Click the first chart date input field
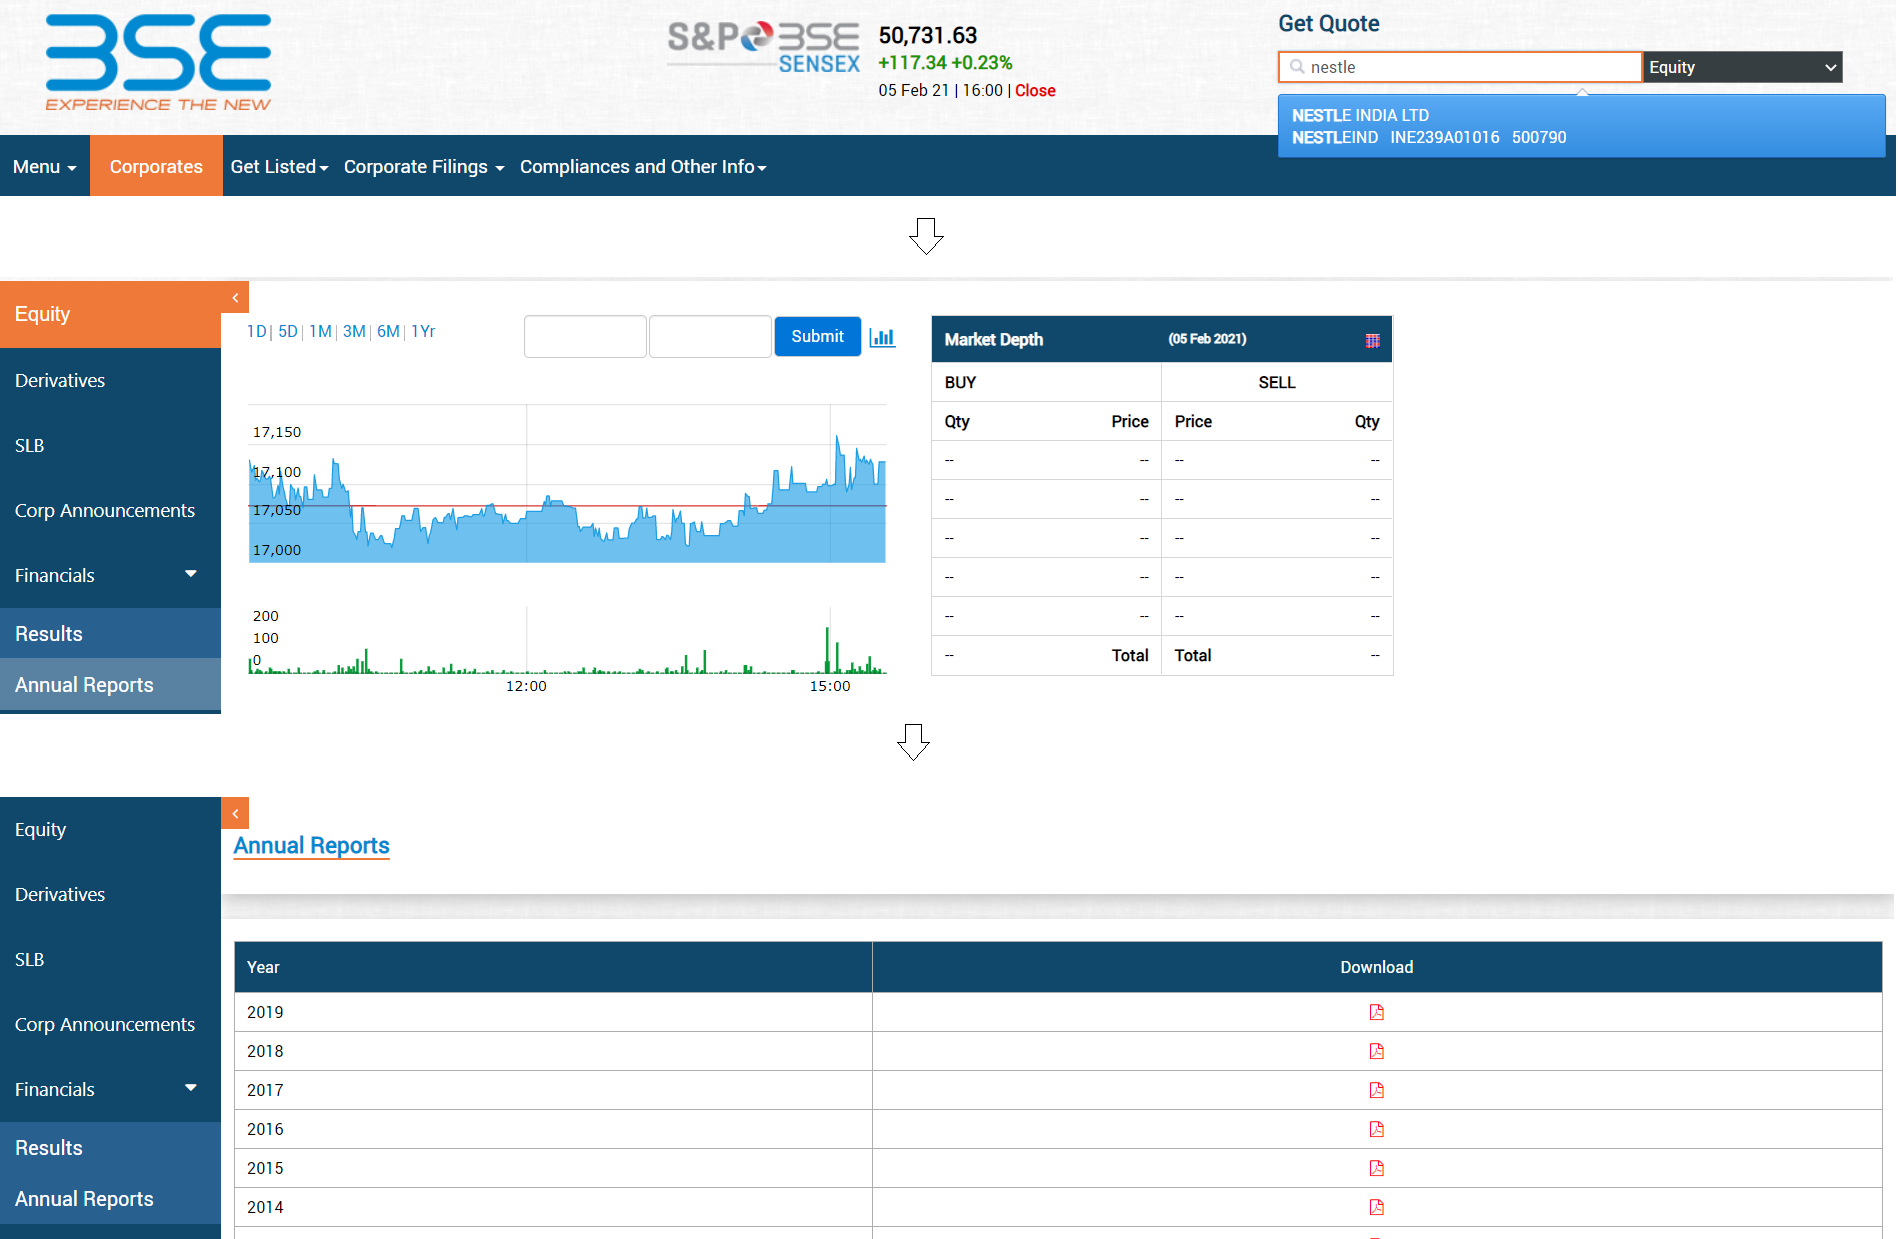Viewport: 1898px width, 1239px height. coord(585,336)
